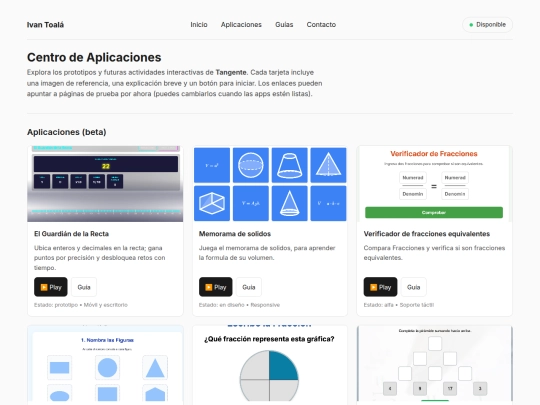Click the cube prism tile in Memorama image

coord(212,203)
